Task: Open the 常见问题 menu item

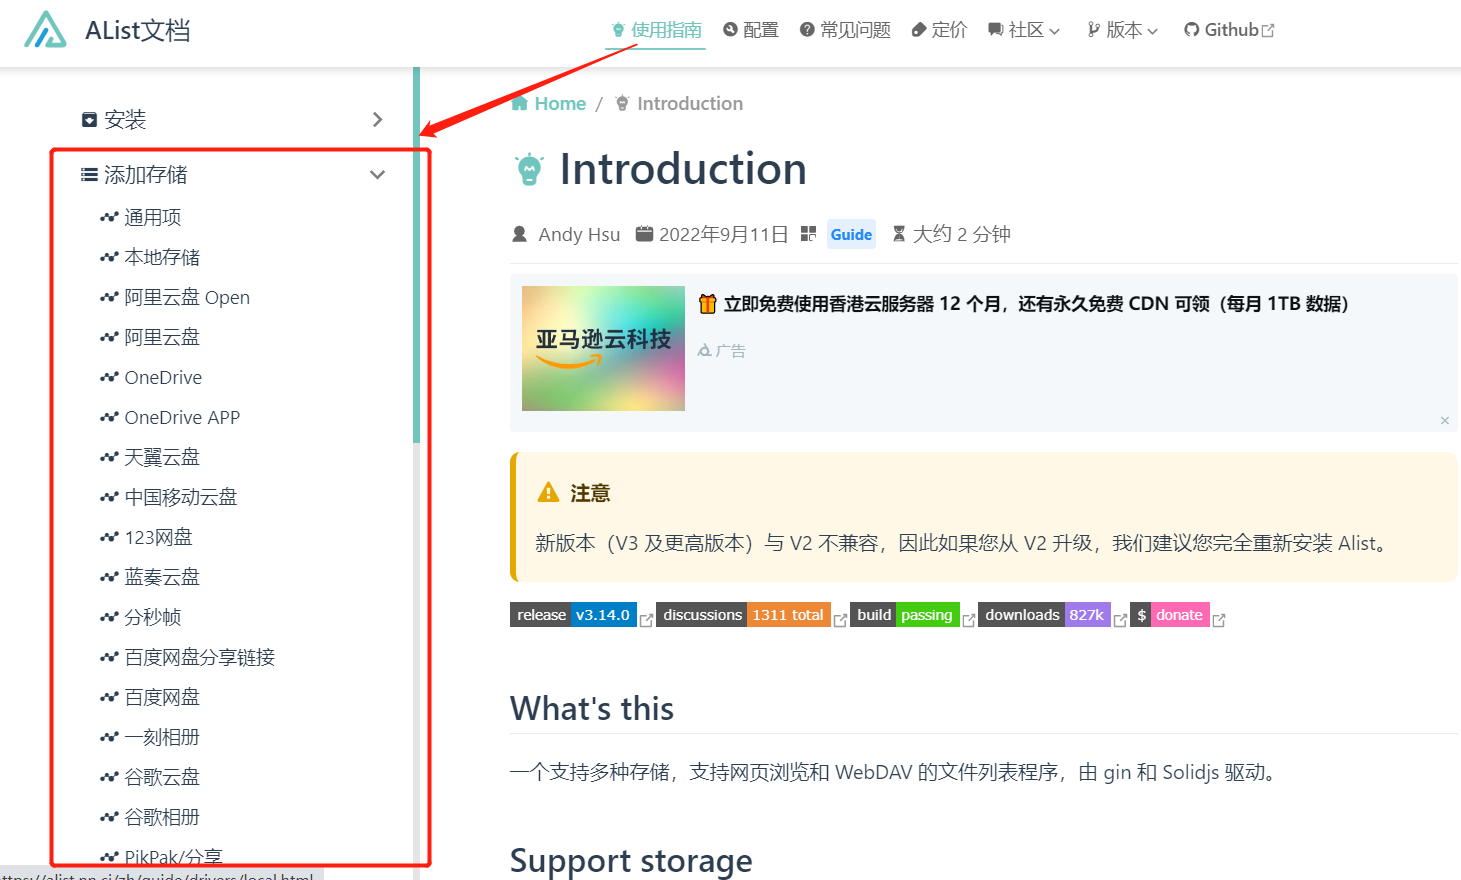Action: (844, 29)
